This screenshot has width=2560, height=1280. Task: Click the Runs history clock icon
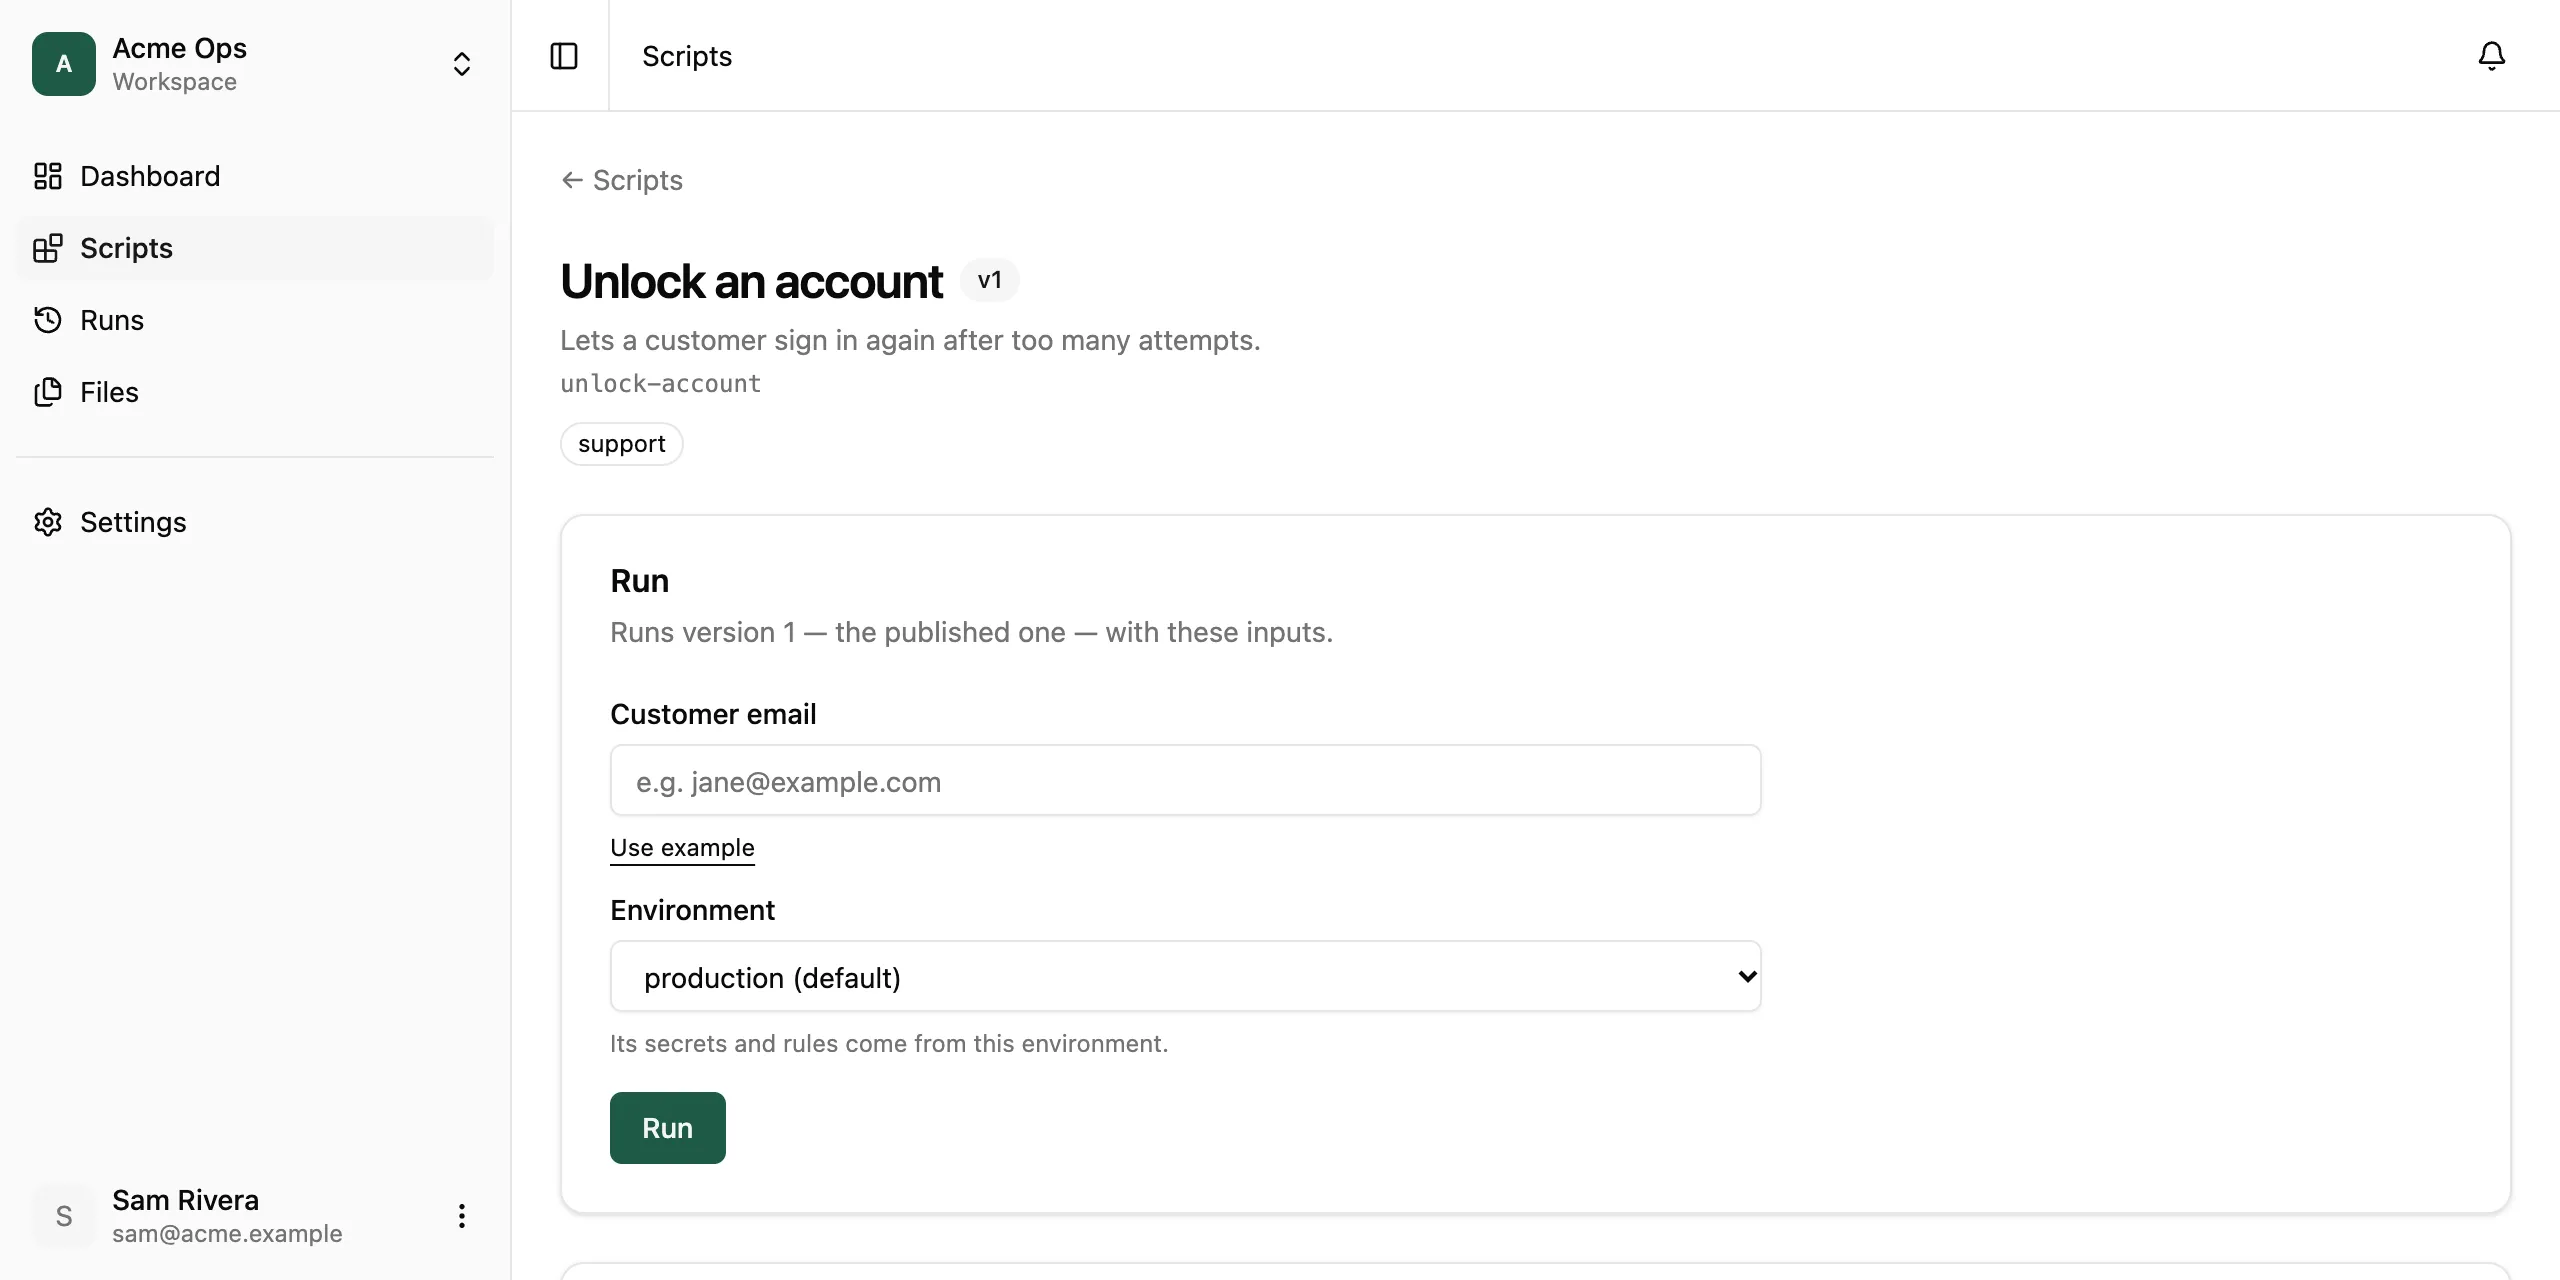click(48, 320)
